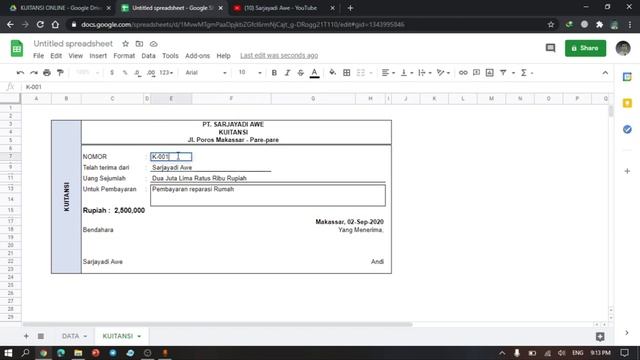Open text rotation dropdown
Image resolution: width=640 pixels, height=360 pixels.
tap(443, 73)
